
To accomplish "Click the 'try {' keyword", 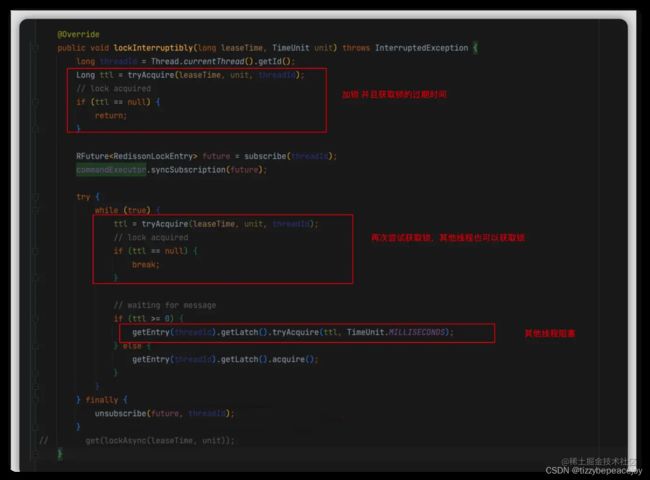I will click(x=88, y=197).
